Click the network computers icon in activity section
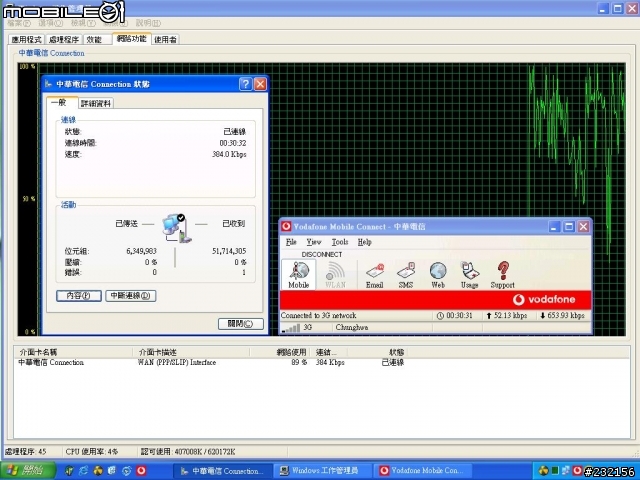Image resolution: width=640 pixels, height=480 pixels. point(177,229)
